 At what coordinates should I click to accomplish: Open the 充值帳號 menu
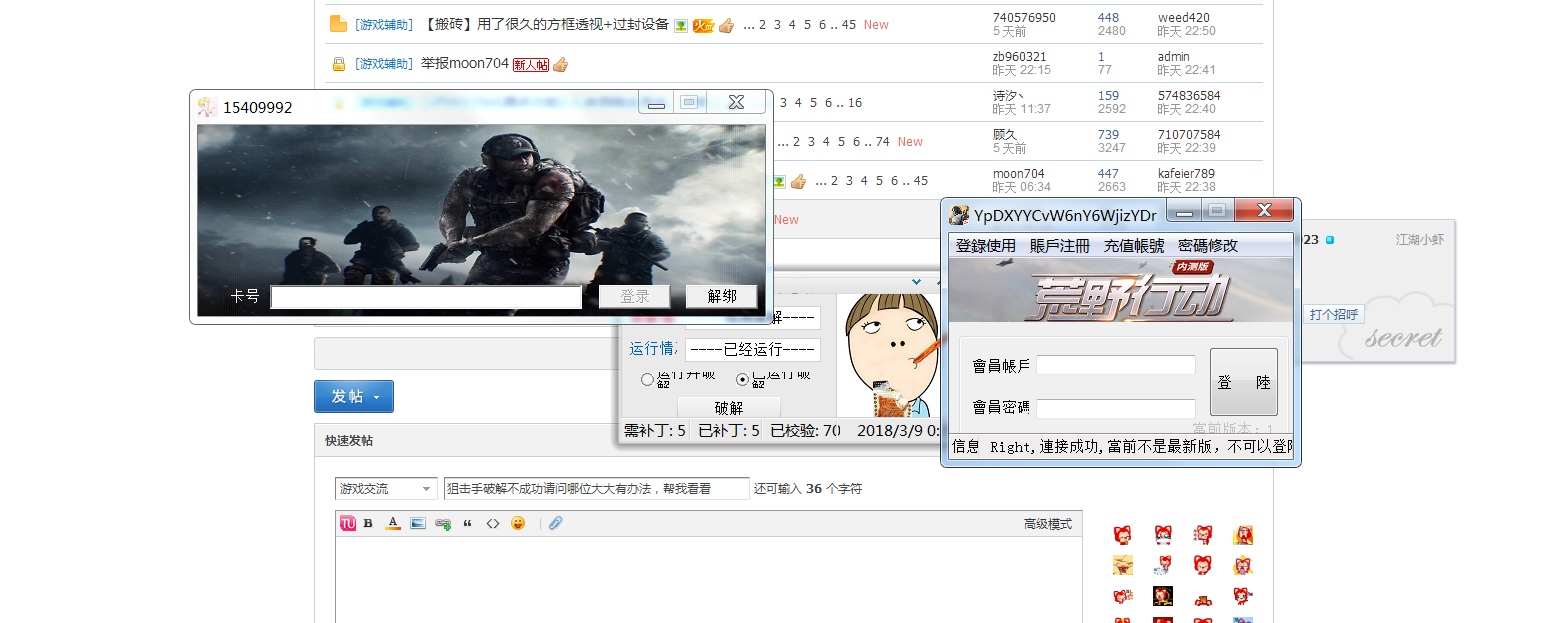click(x=1134, y=246)
